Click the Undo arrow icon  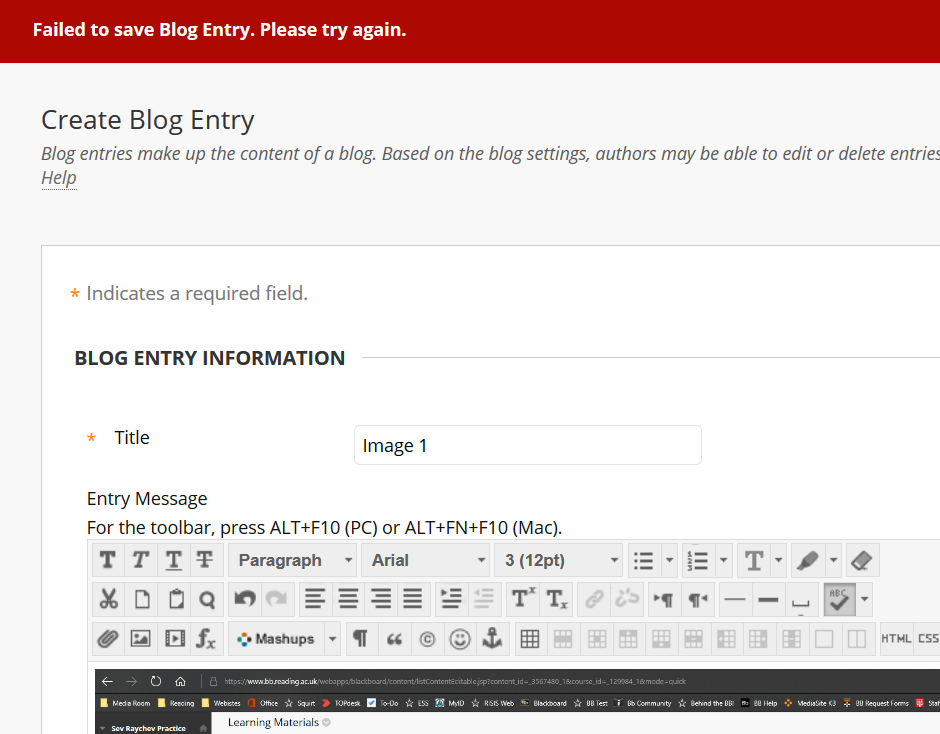(245, 599)
